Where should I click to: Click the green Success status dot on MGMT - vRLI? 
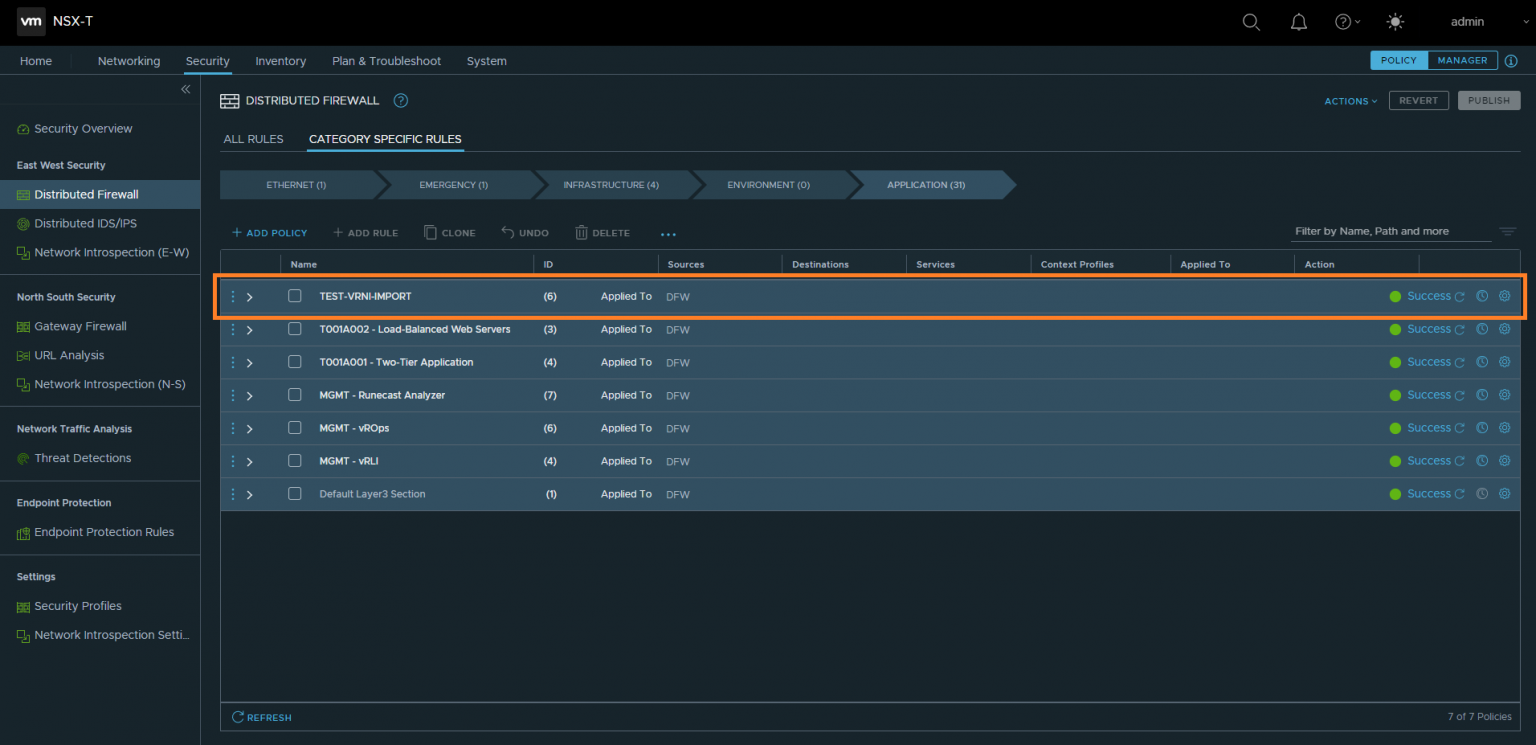(1396, 460)
